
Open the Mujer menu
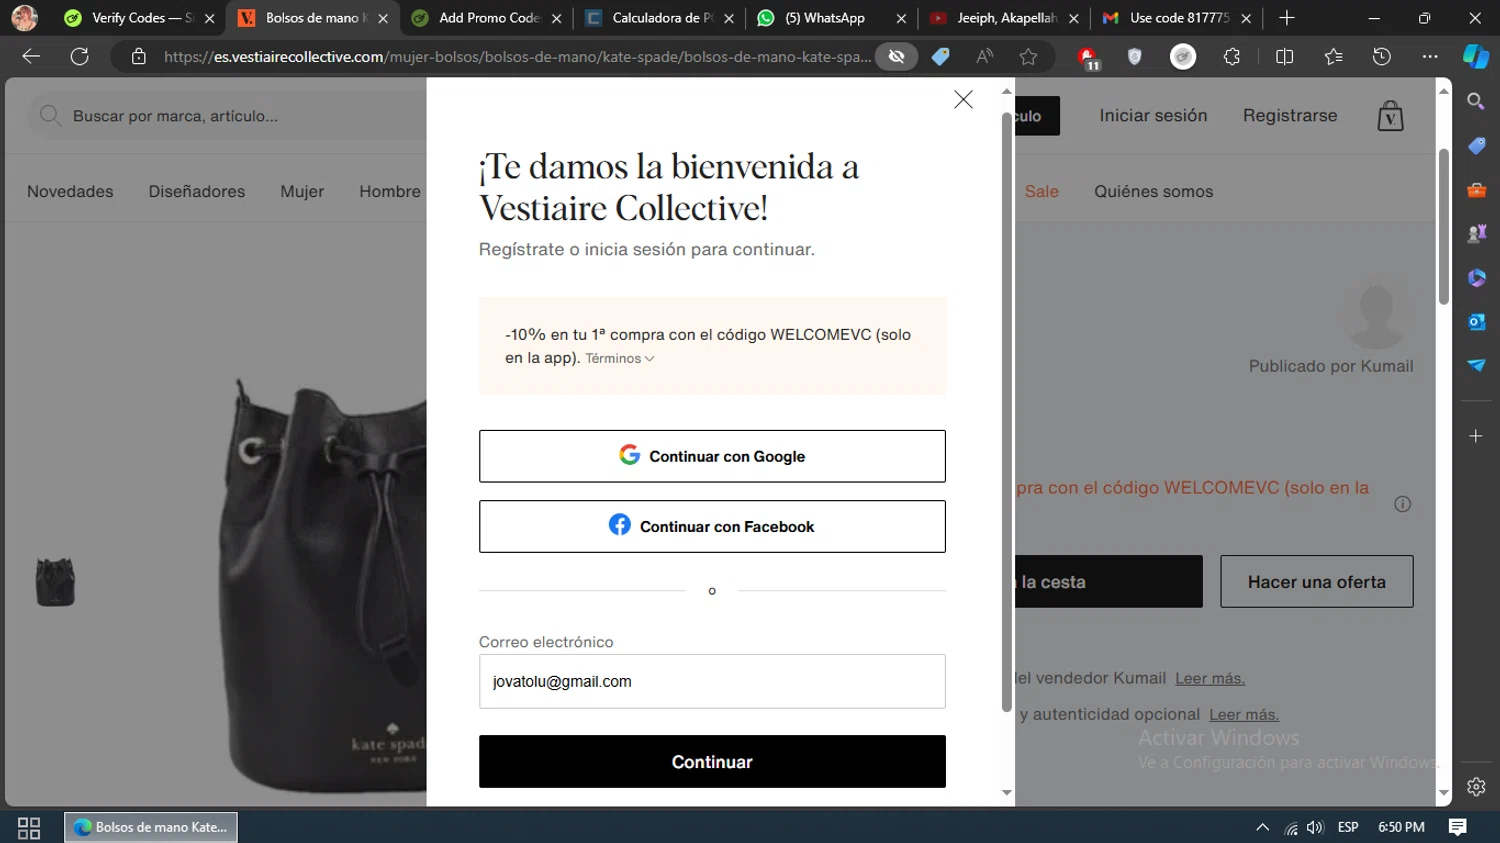pyautogui.click(x=302, y=191)
